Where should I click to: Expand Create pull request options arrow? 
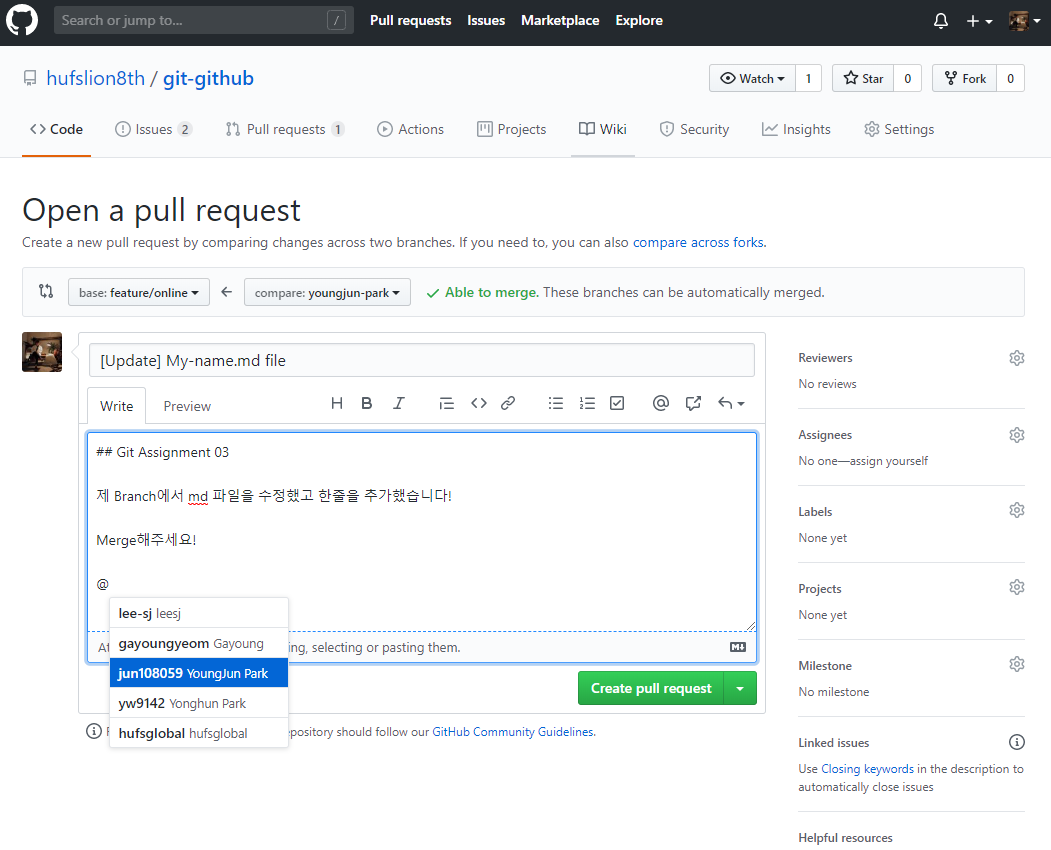[x=740, y=688]
